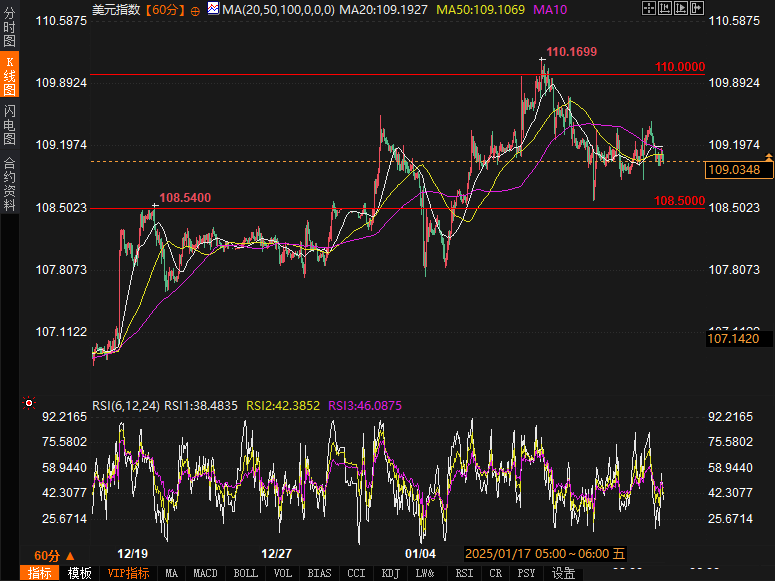This screenshot has height=581, width=775.
Task: Click the 01/04 date label on time axis
Action: 420,554
